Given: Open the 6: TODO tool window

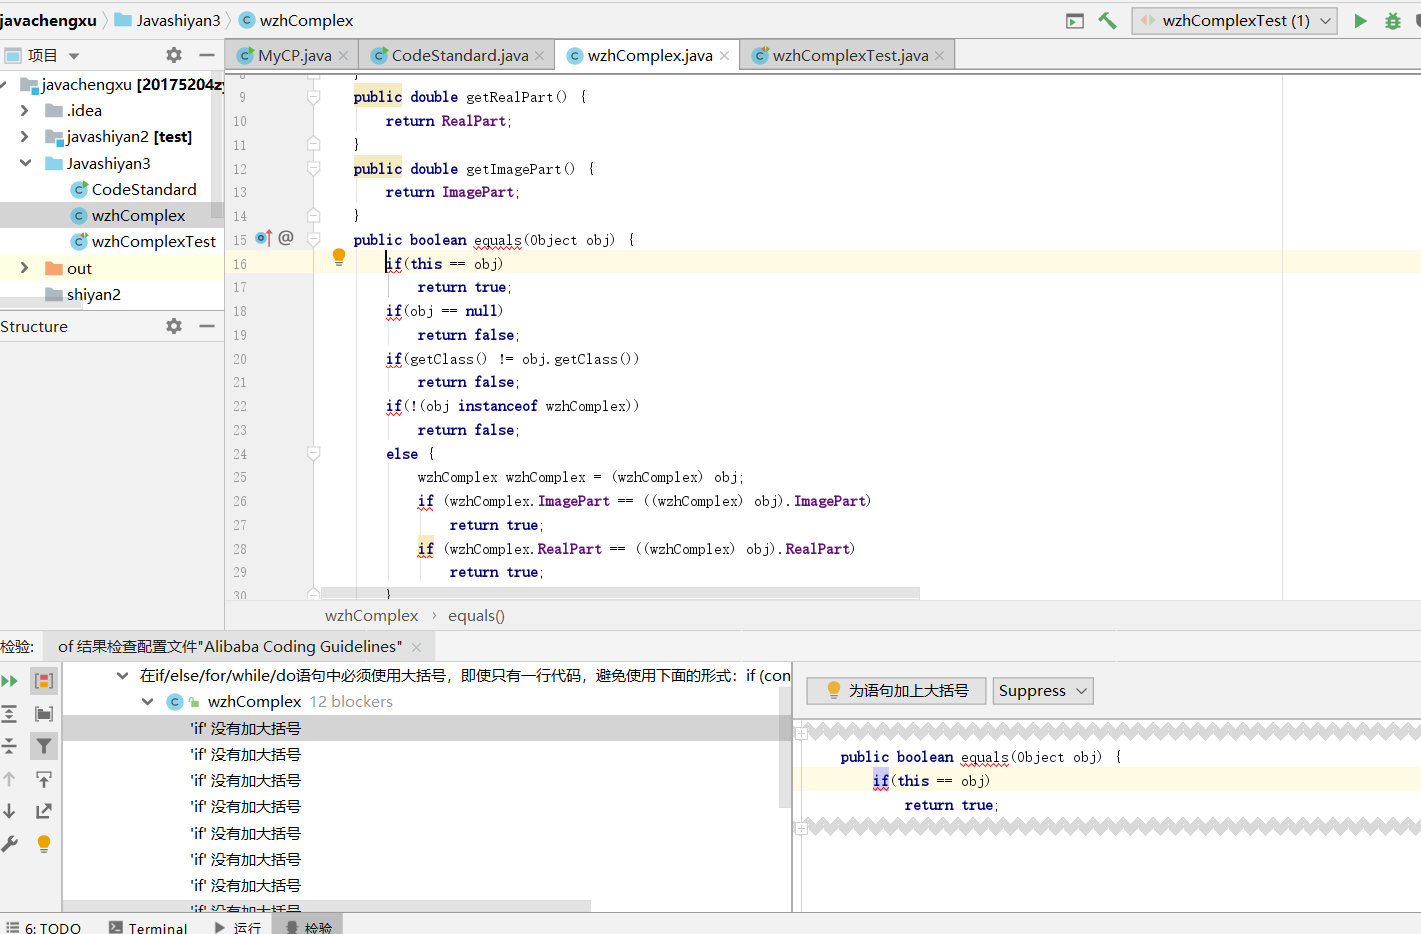Looking at the screenshot, I should point(43,928).
